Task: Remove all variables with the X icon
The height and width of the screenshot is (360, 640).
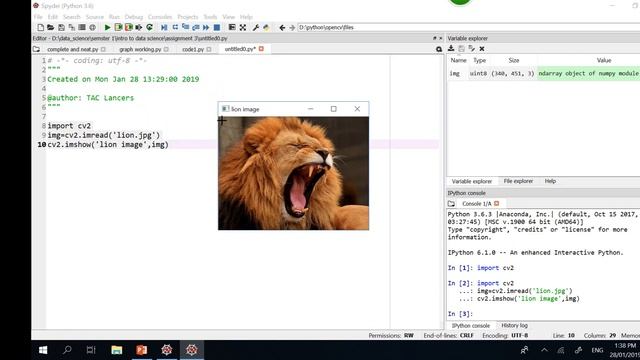Action: click(x=482, y=49)
